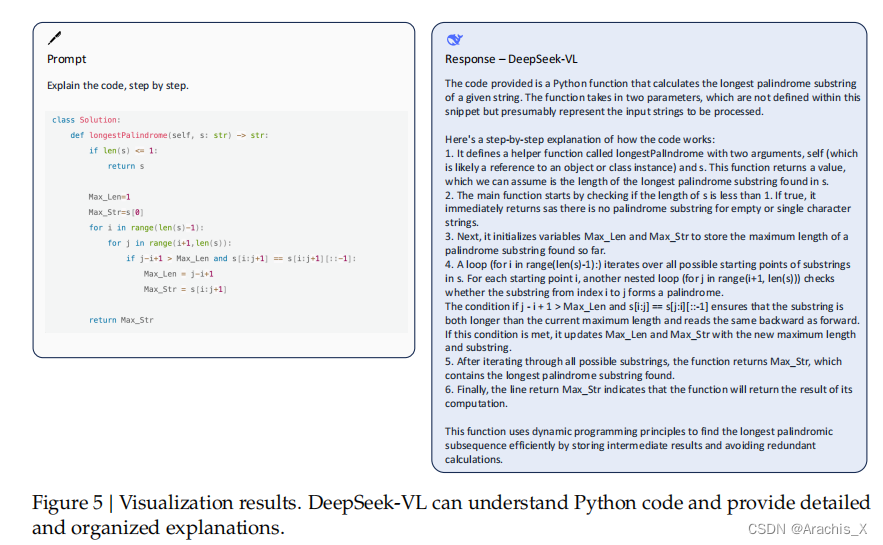Click the 'Max_Str = s[i:j+1]' code line
The height and width of the screenshot is (545, 883).
(x=185, y=289)
